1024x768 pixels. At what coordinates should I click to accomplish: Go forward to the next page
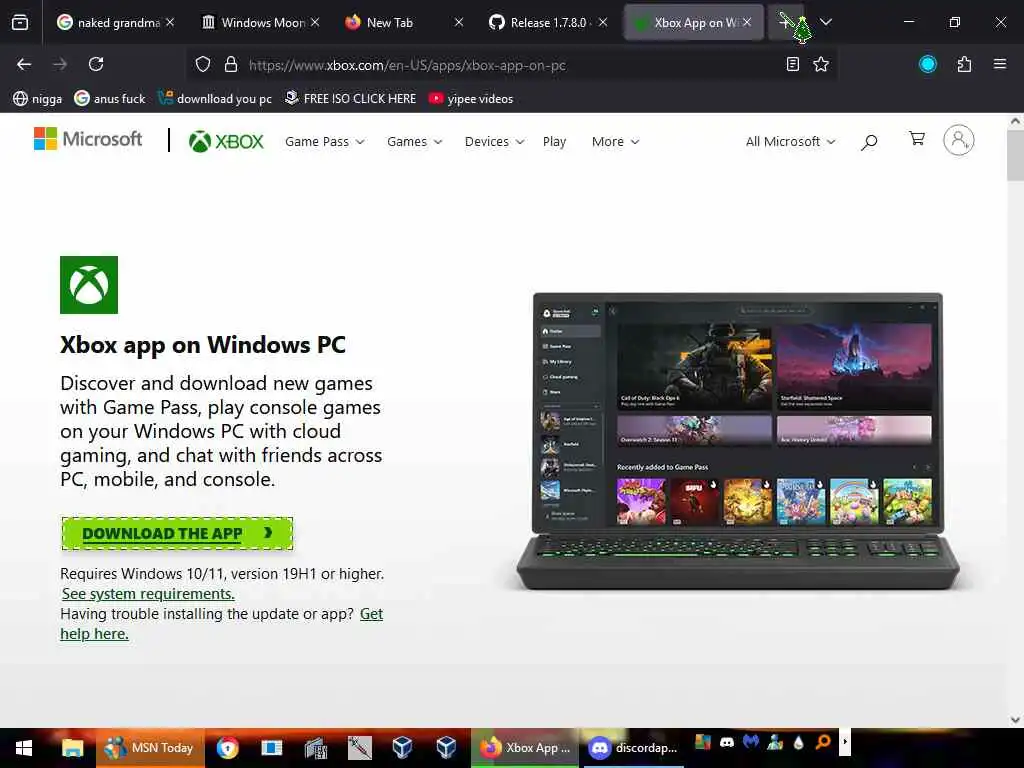[60, 64]
